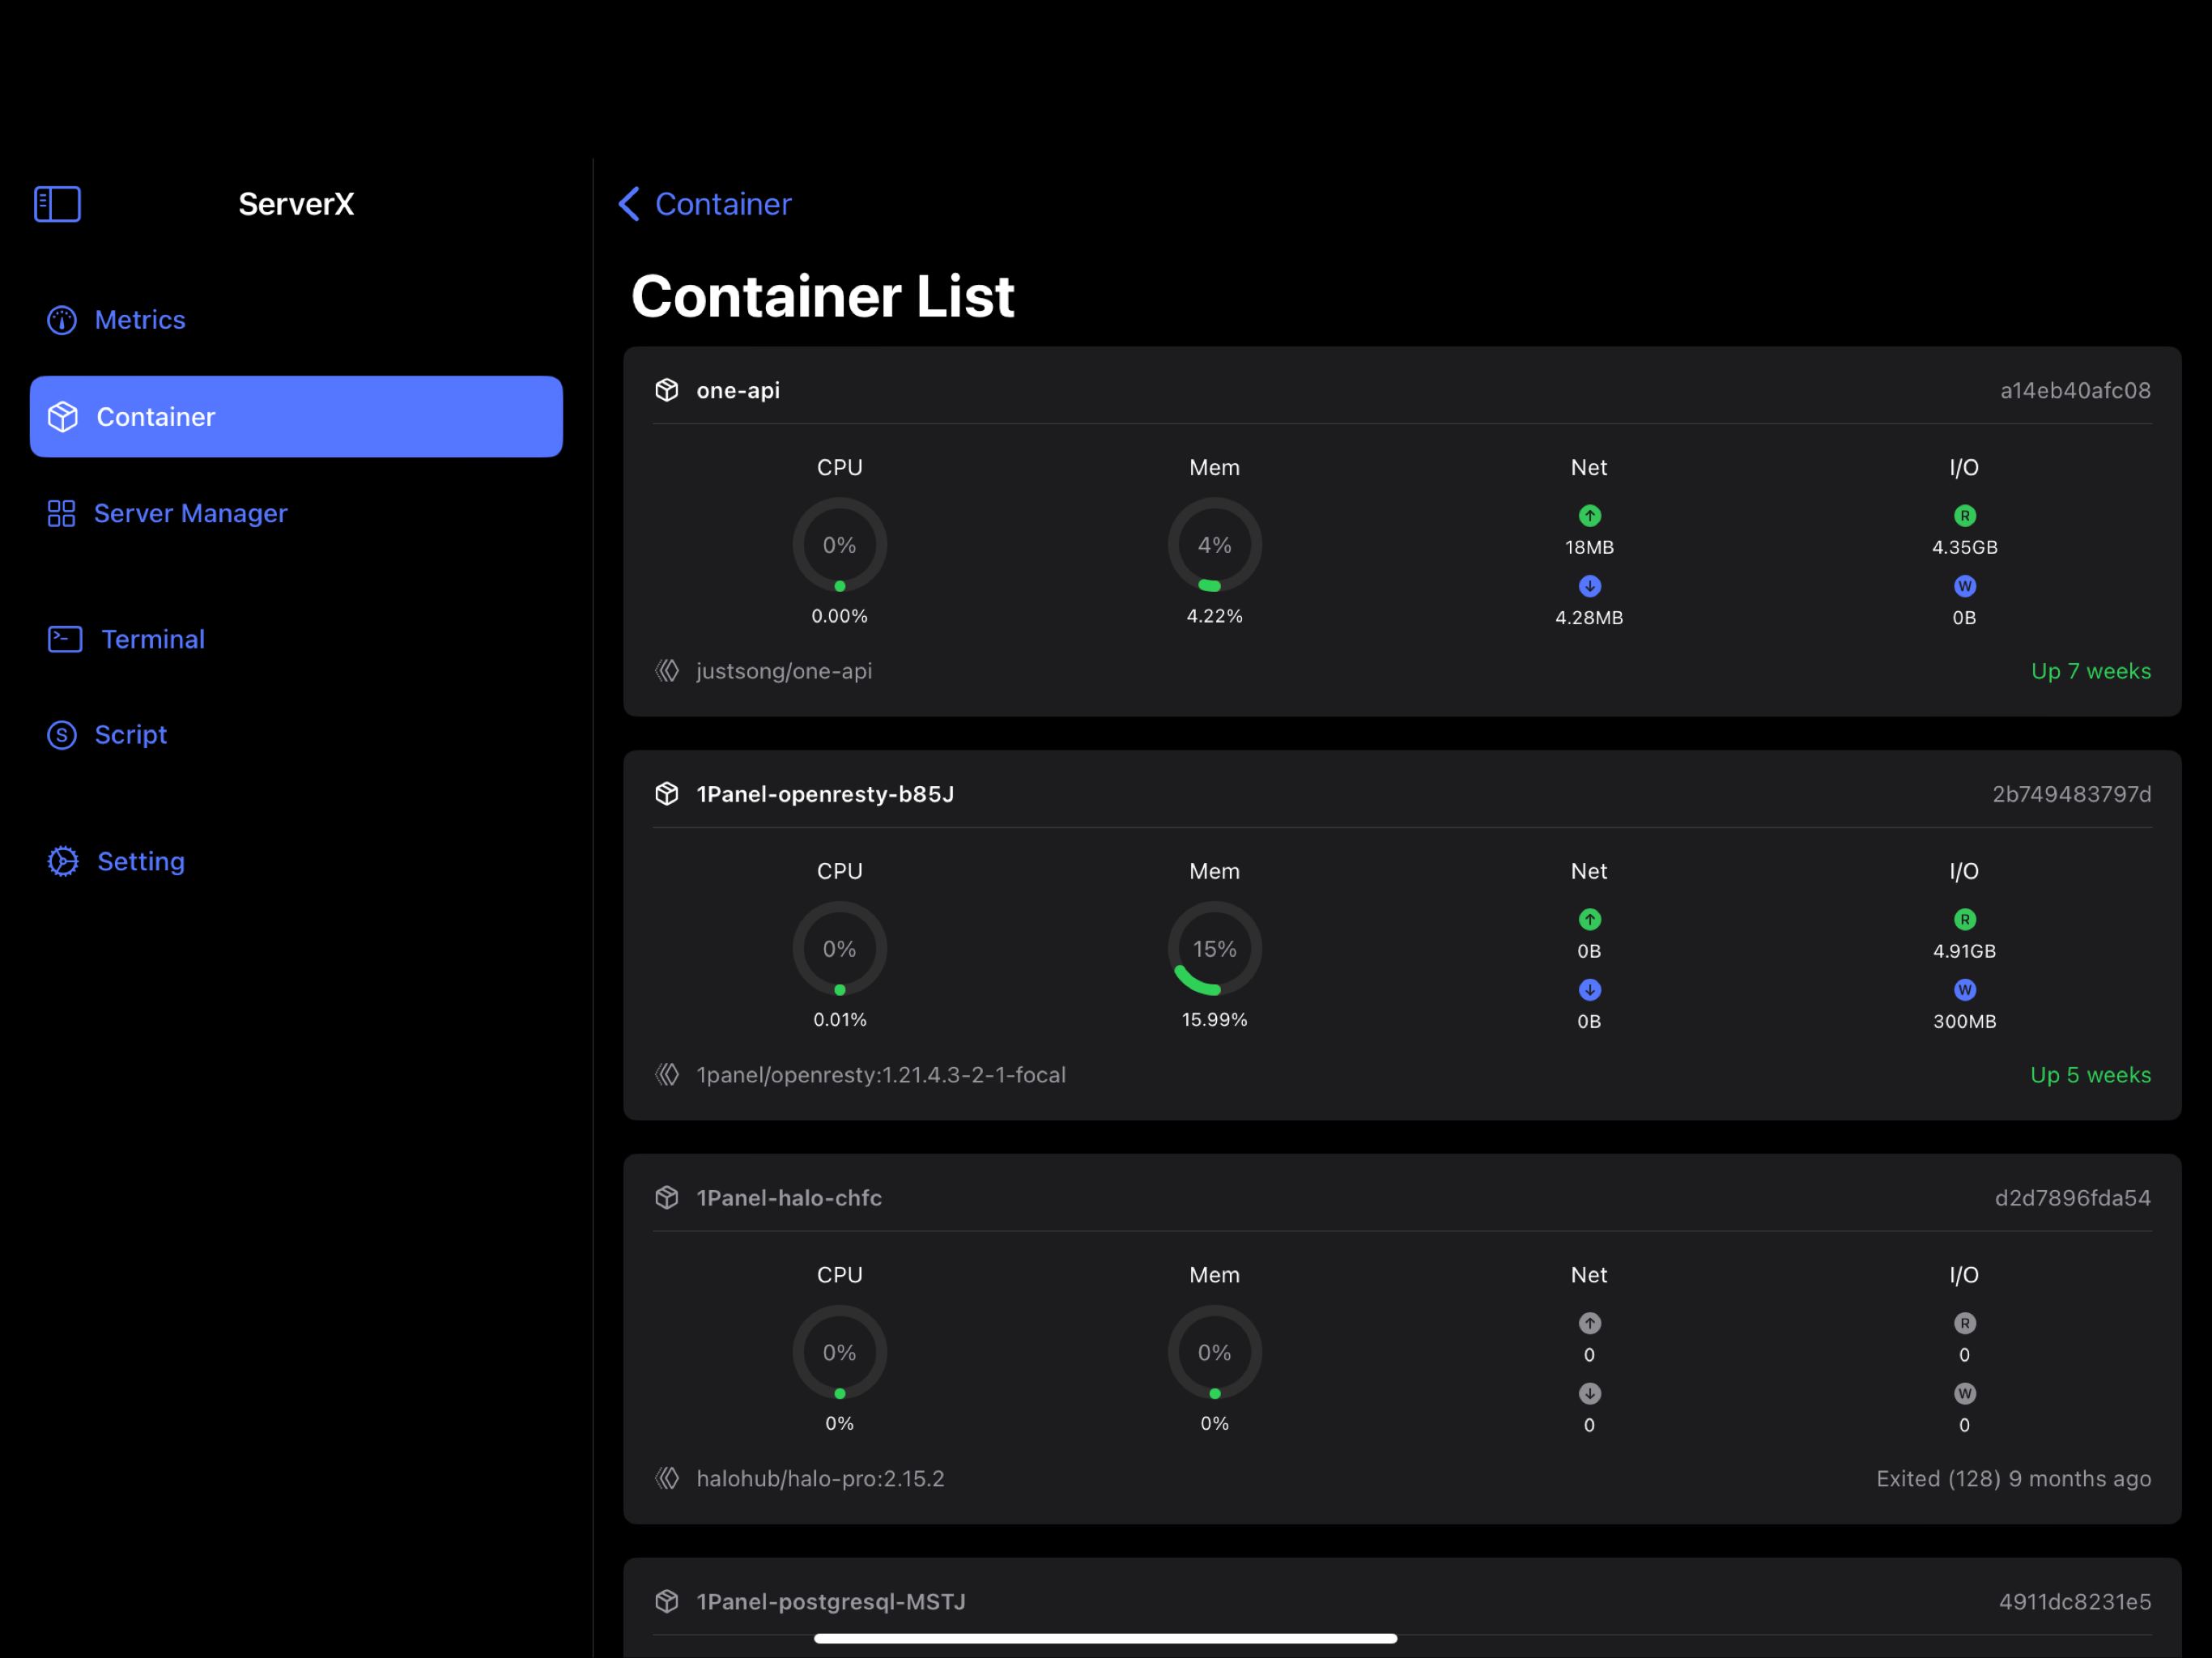Click the openresty image layers icon
The image size is (2212, 1658).
[x=667, y=1075]
